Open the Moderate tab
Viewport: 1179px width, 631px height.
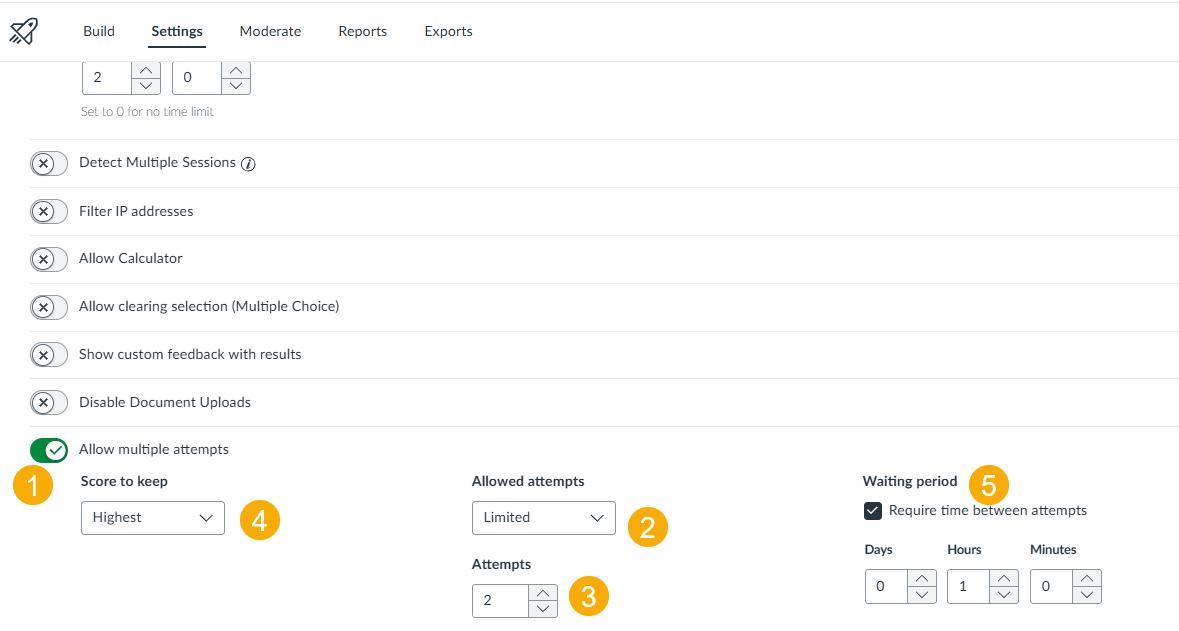coord(270,31)
